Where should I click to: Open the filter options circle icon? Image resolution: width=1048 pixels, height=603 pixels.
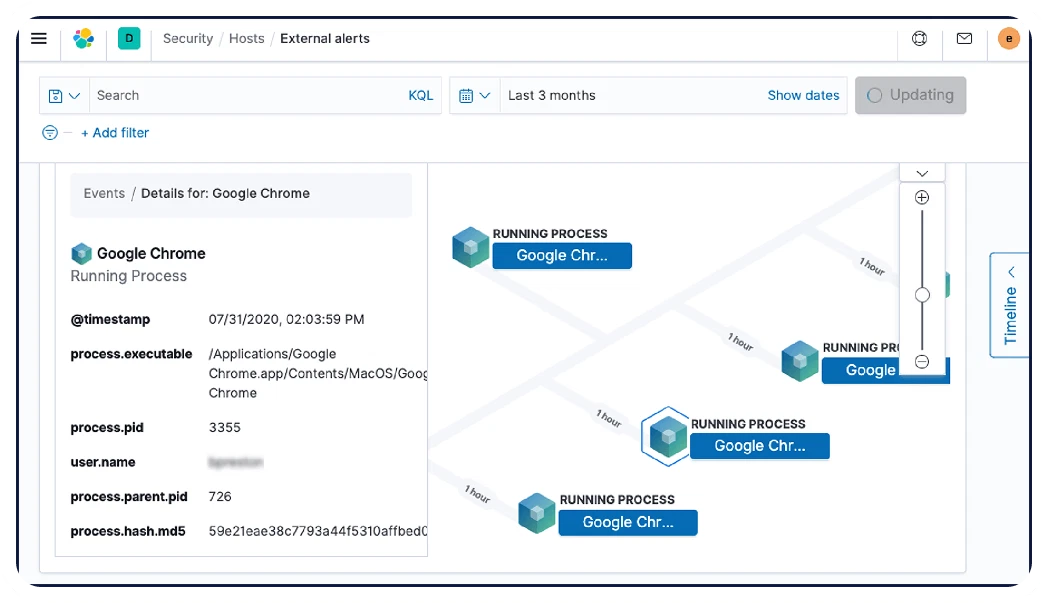(x=49, y=132)
